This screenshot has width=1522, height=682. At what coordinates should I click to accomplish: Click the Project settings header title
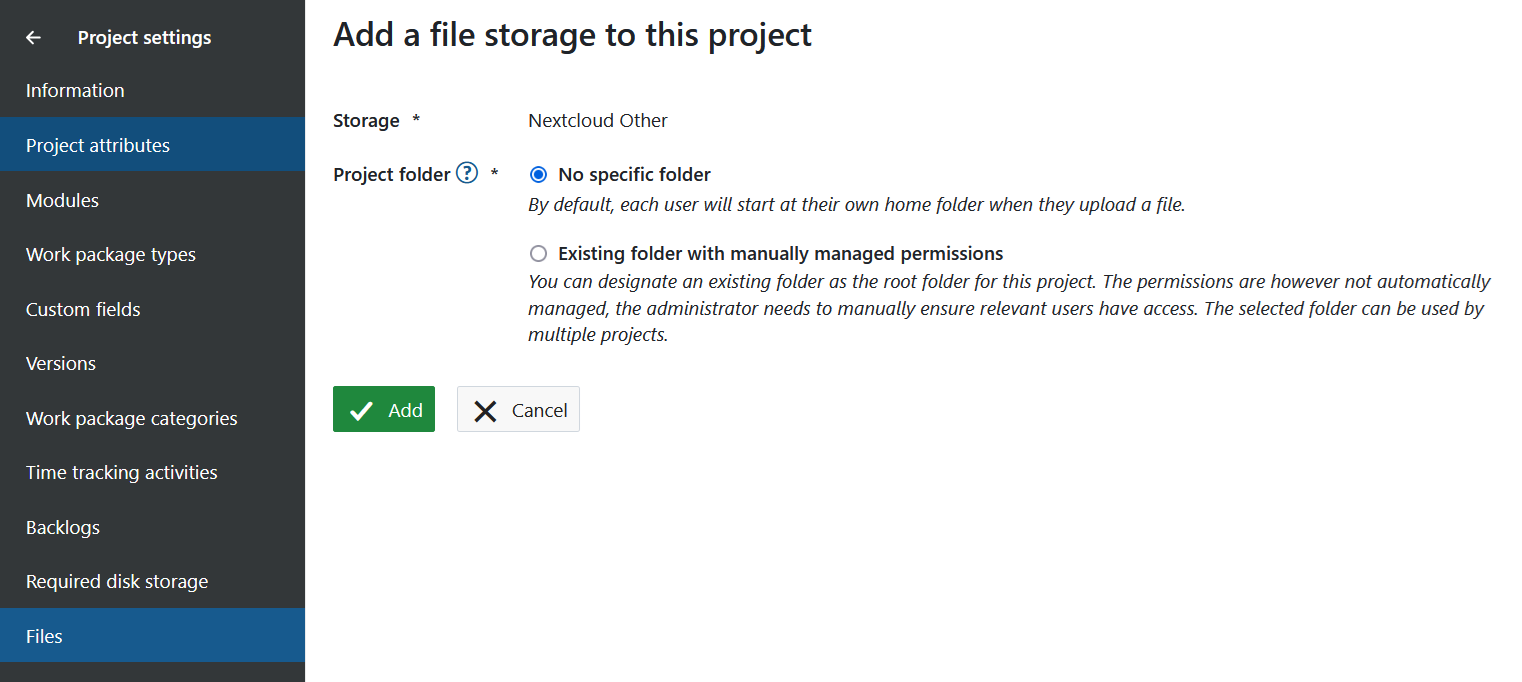(145, 38)
